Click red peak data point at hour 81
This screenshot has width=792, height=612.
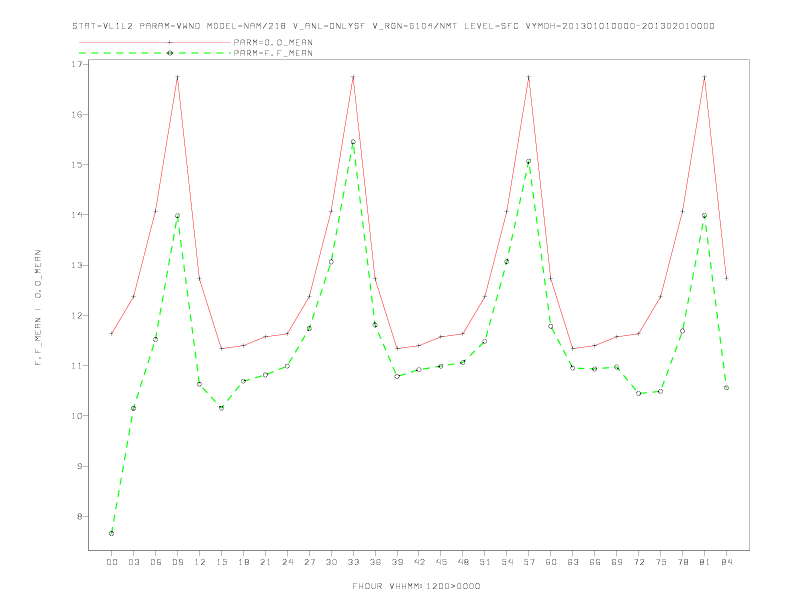705,77
